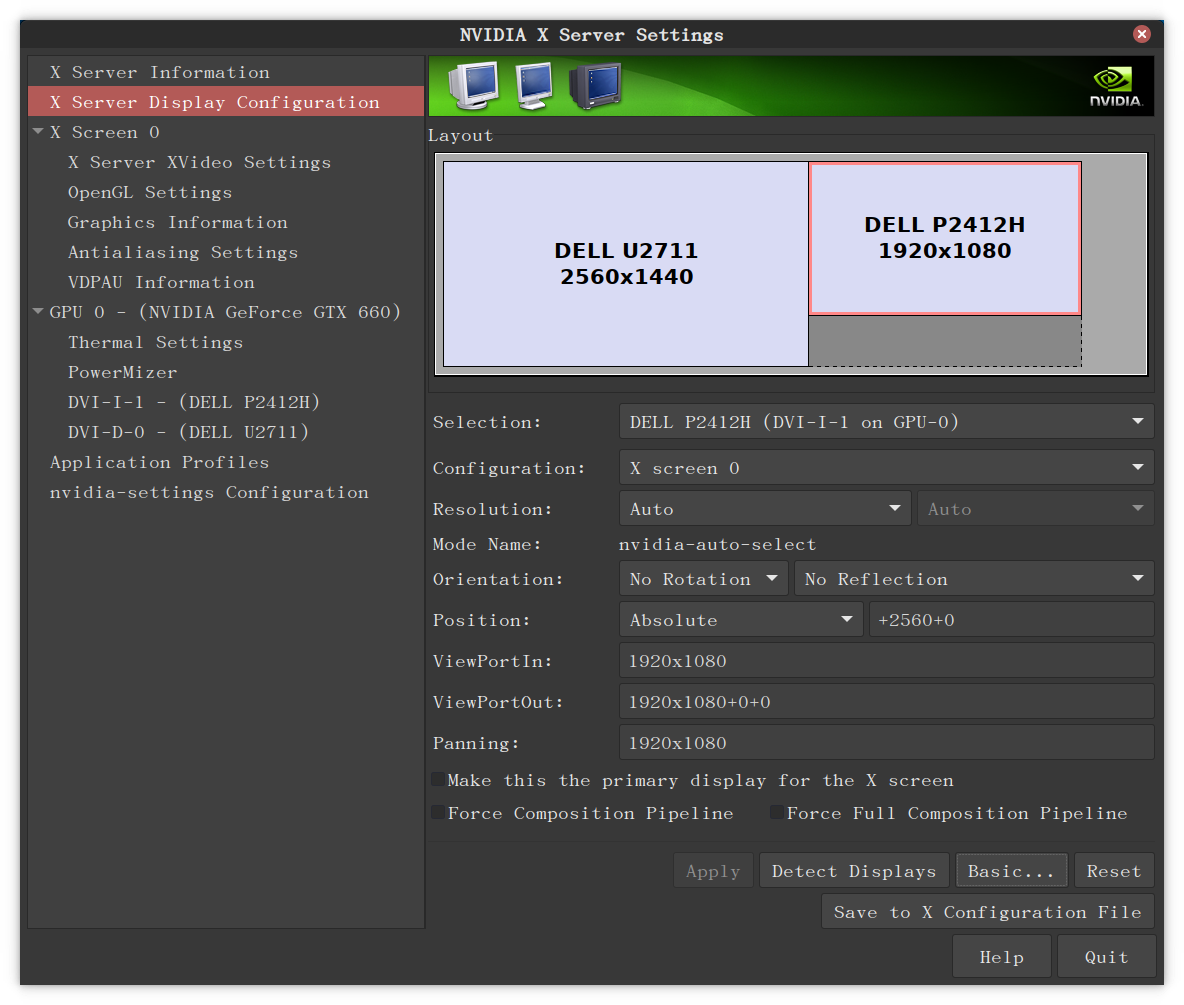Click the Panning 1920x1080 field
This screenshot has height=1005, width=1184.
[x=886, y=742]
